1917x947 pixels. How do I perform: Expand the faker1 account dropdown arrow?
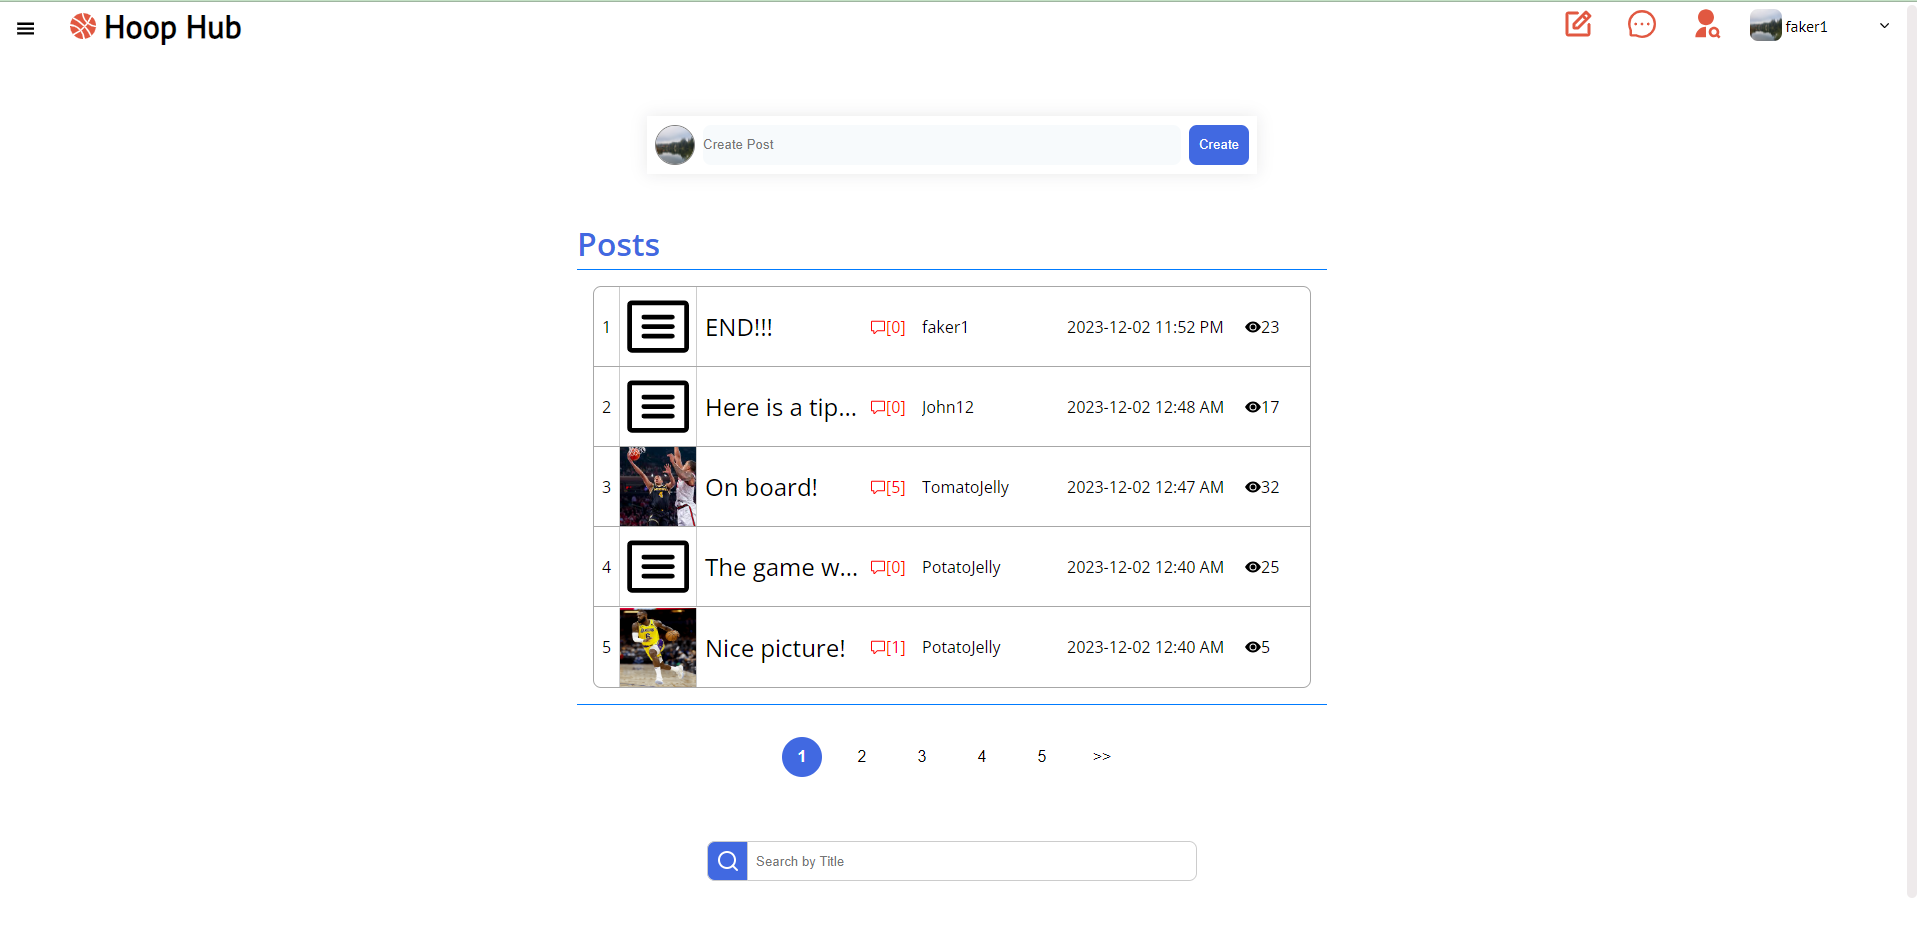click(1884, 27)
